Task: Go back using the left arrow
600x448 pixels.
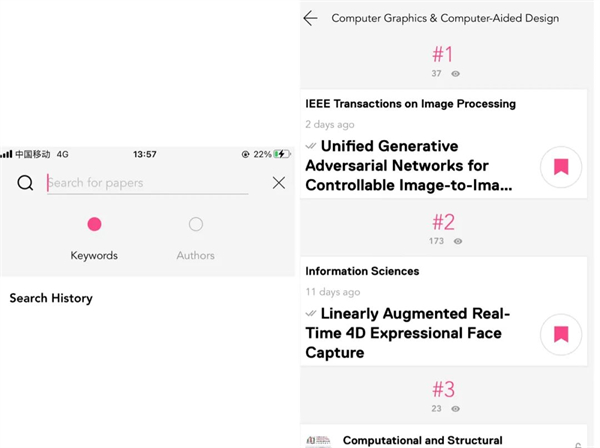Action: click(310, 18)
